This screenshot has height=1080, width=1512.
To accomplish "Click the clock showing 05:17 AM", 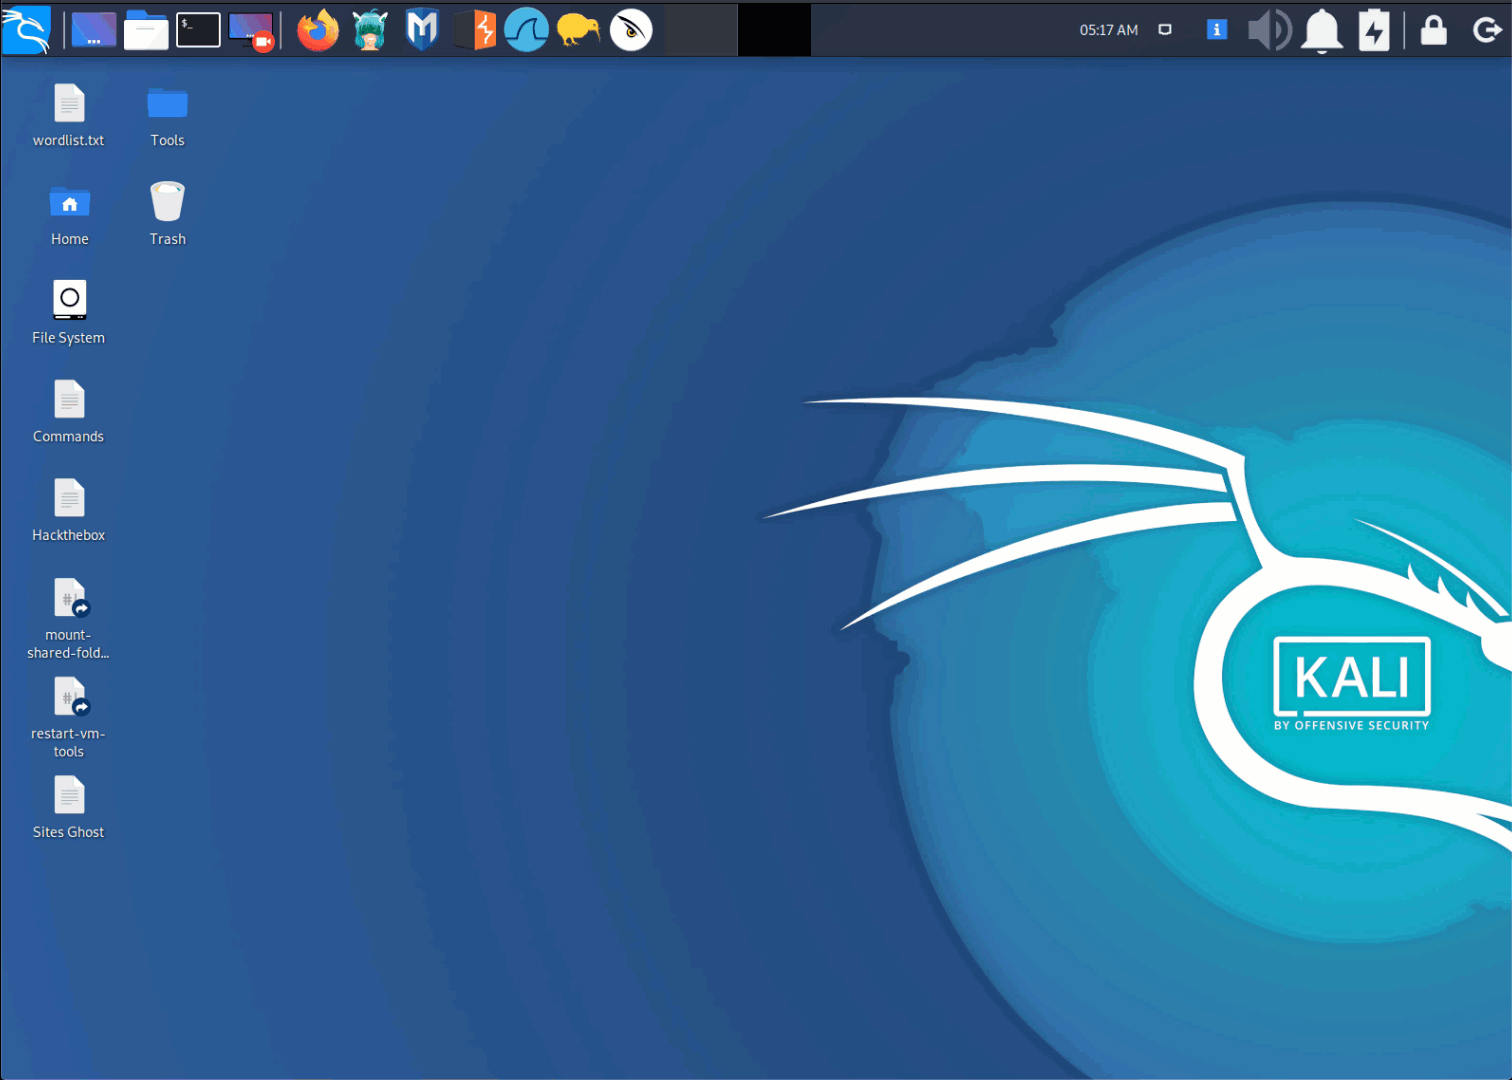I will tap(1108, 30).
